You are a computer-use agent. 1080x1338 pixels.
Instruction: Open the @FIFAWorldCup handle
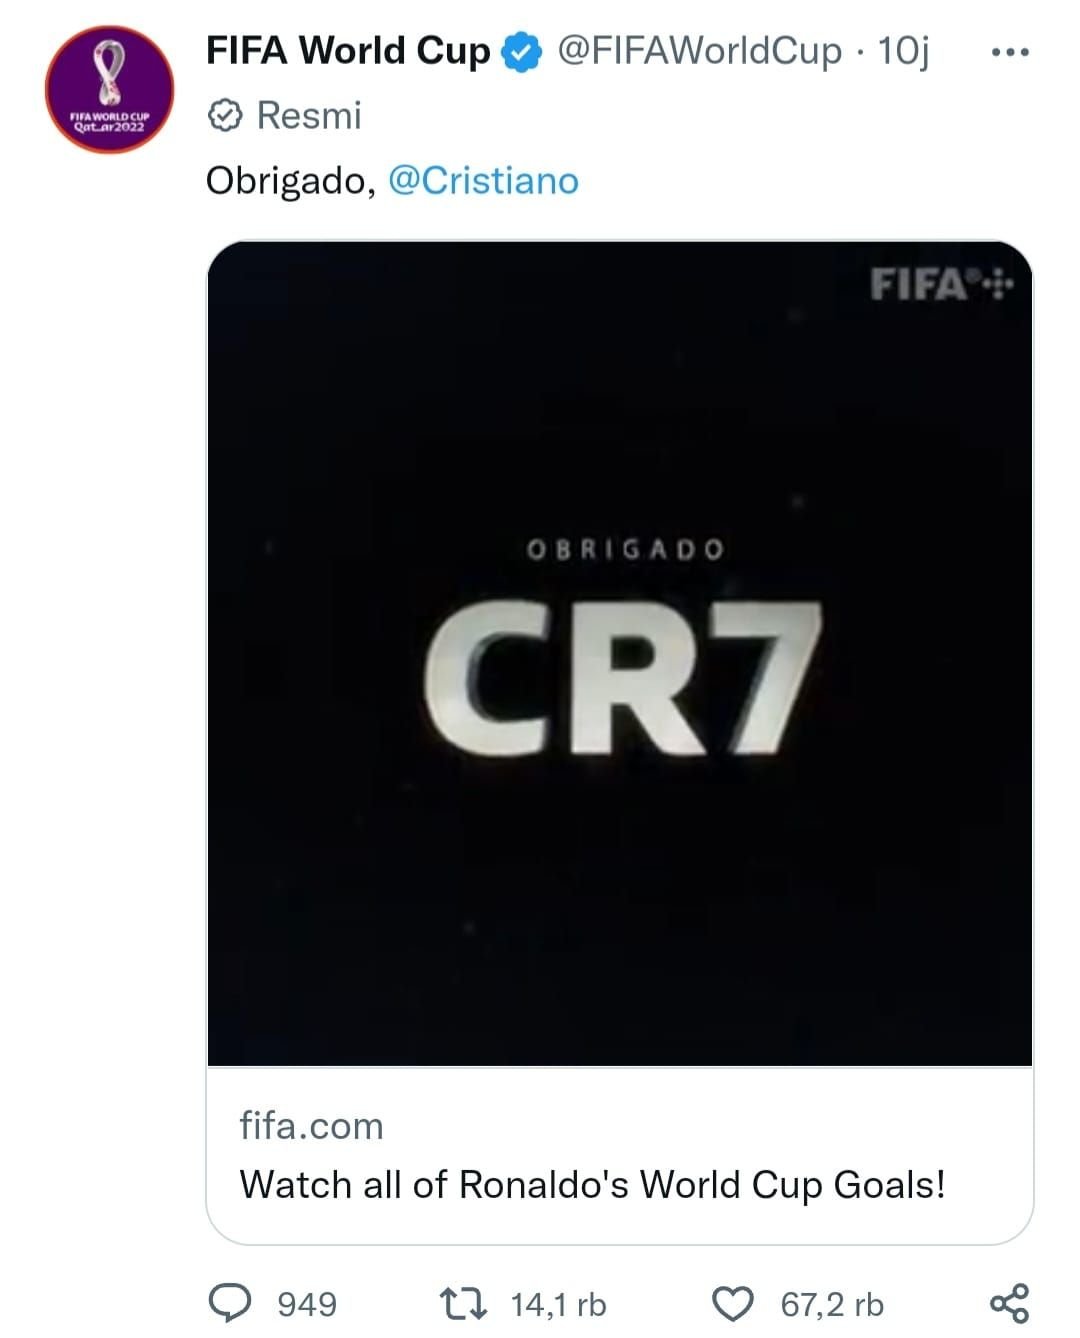[x=699, y=51]
